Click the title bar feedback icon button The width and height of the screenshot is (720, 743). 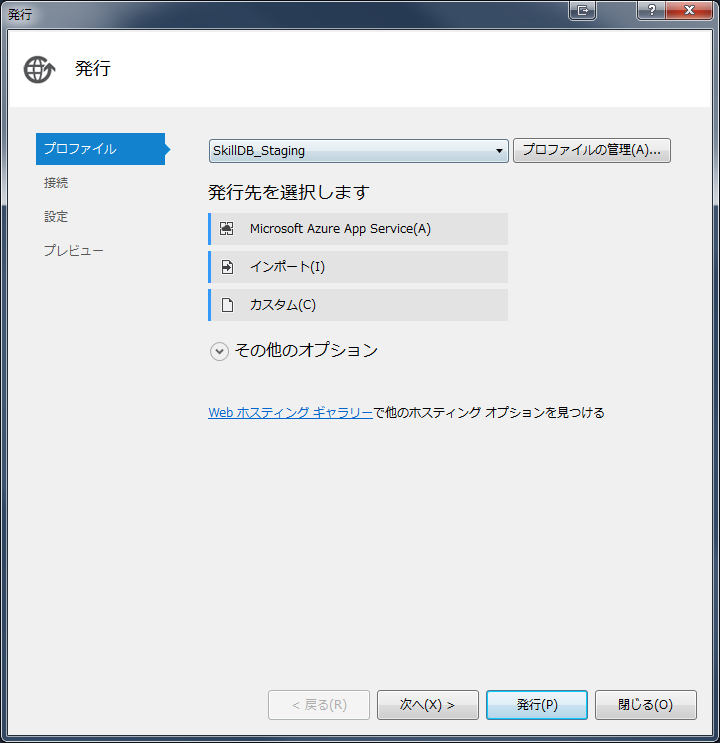582,10
